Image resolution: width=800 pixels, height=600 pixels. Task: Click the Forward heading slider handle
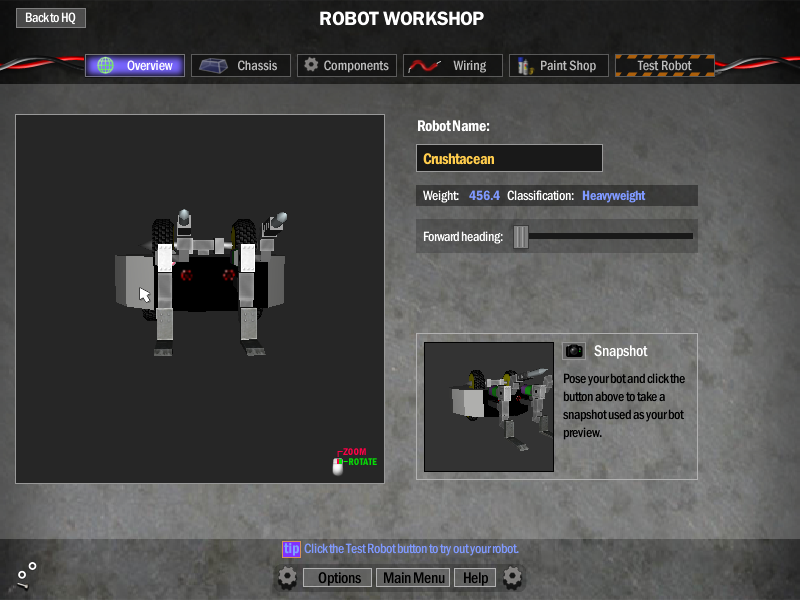[x=520, y=237]
